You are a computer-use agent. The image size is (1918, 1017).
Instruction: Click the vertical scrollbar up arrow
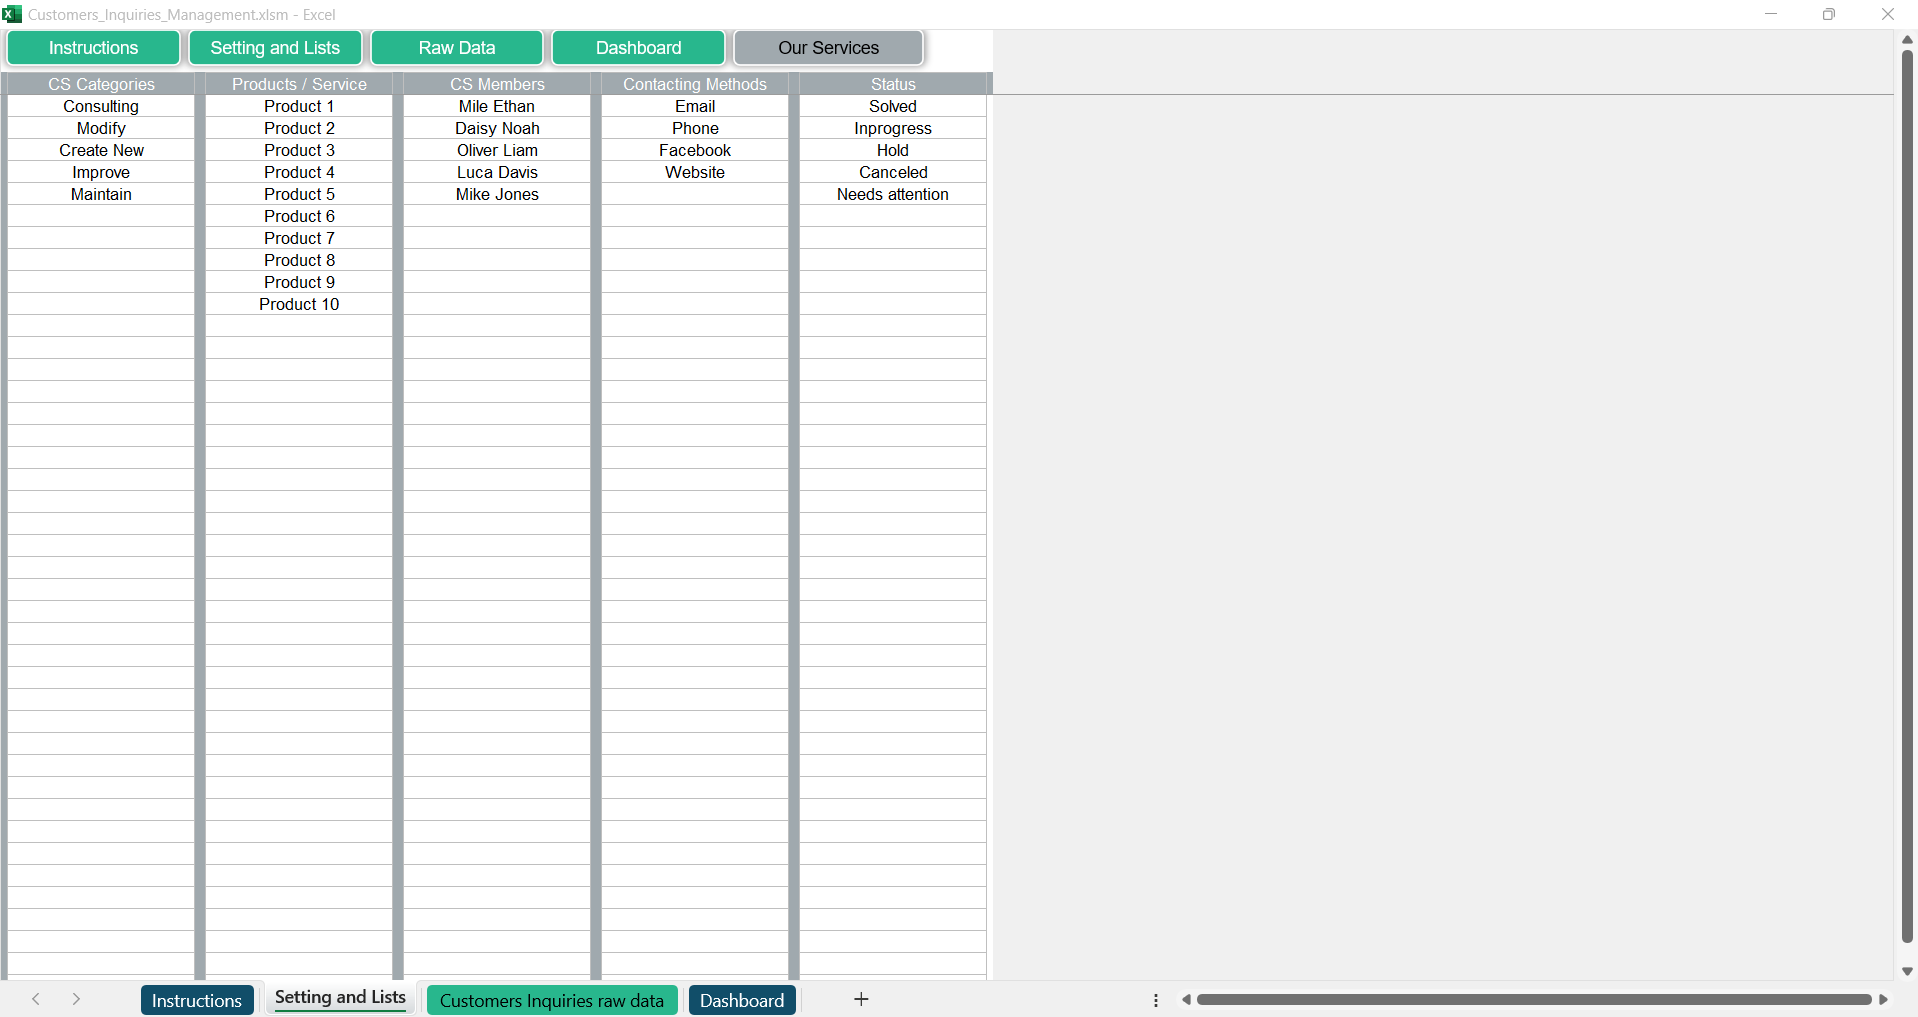pyautogui.click(x=1907, y=40)
